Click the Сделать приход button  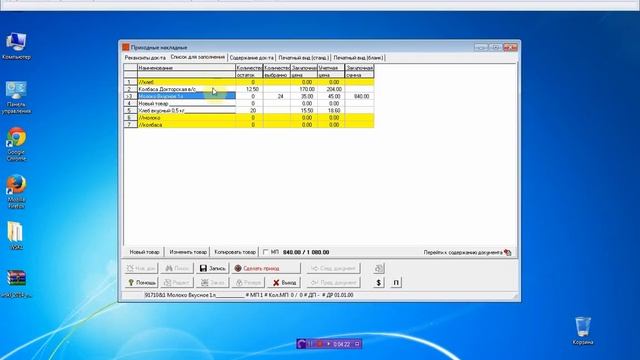coord(266,268)
